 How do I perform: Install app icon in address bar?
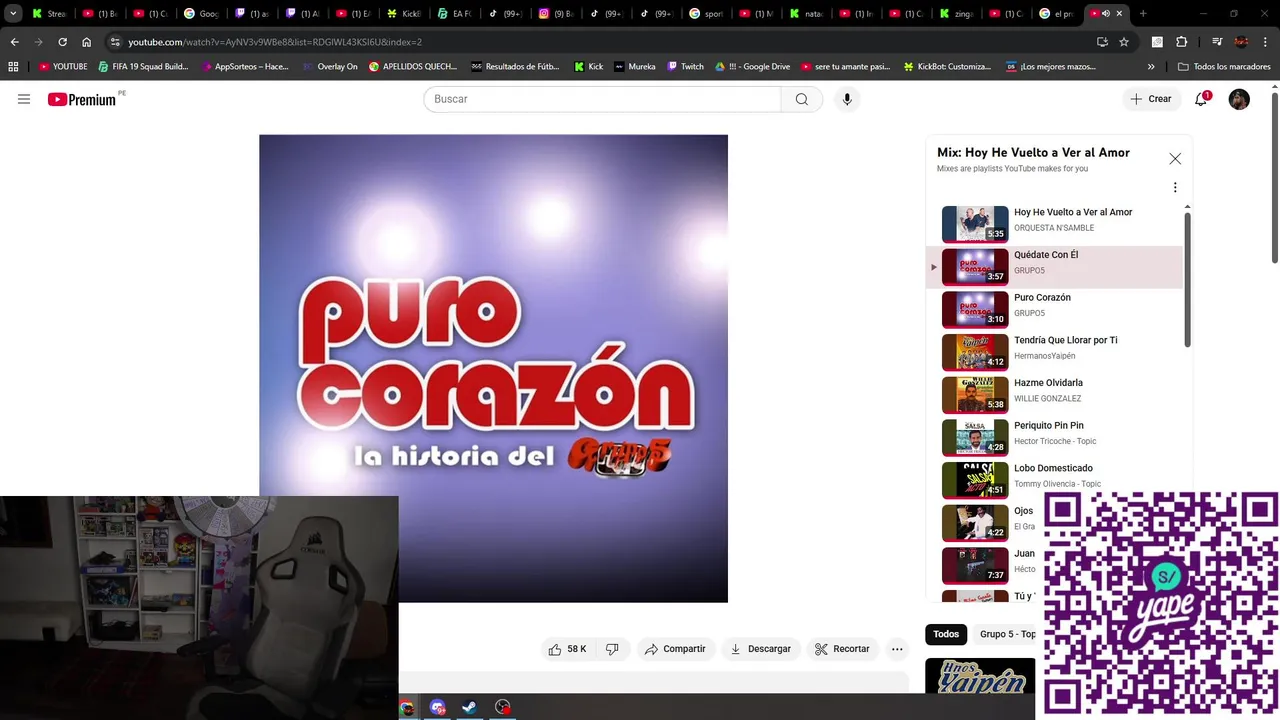coord(1102,42)
